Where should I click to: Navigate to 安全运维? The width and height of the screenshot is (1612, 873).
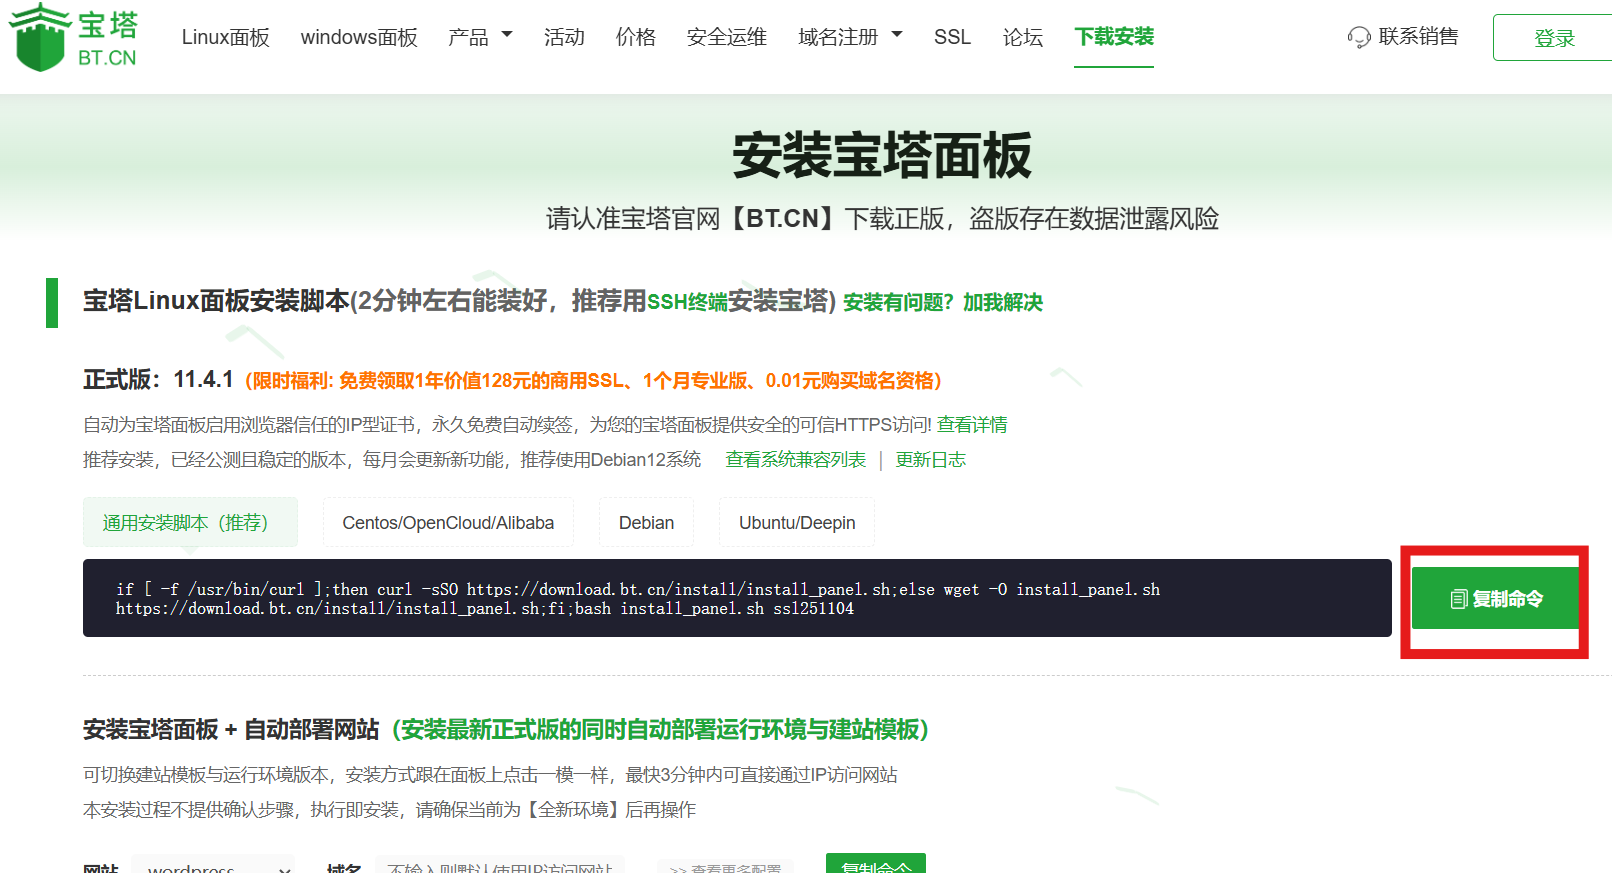(x=727, y=37)
